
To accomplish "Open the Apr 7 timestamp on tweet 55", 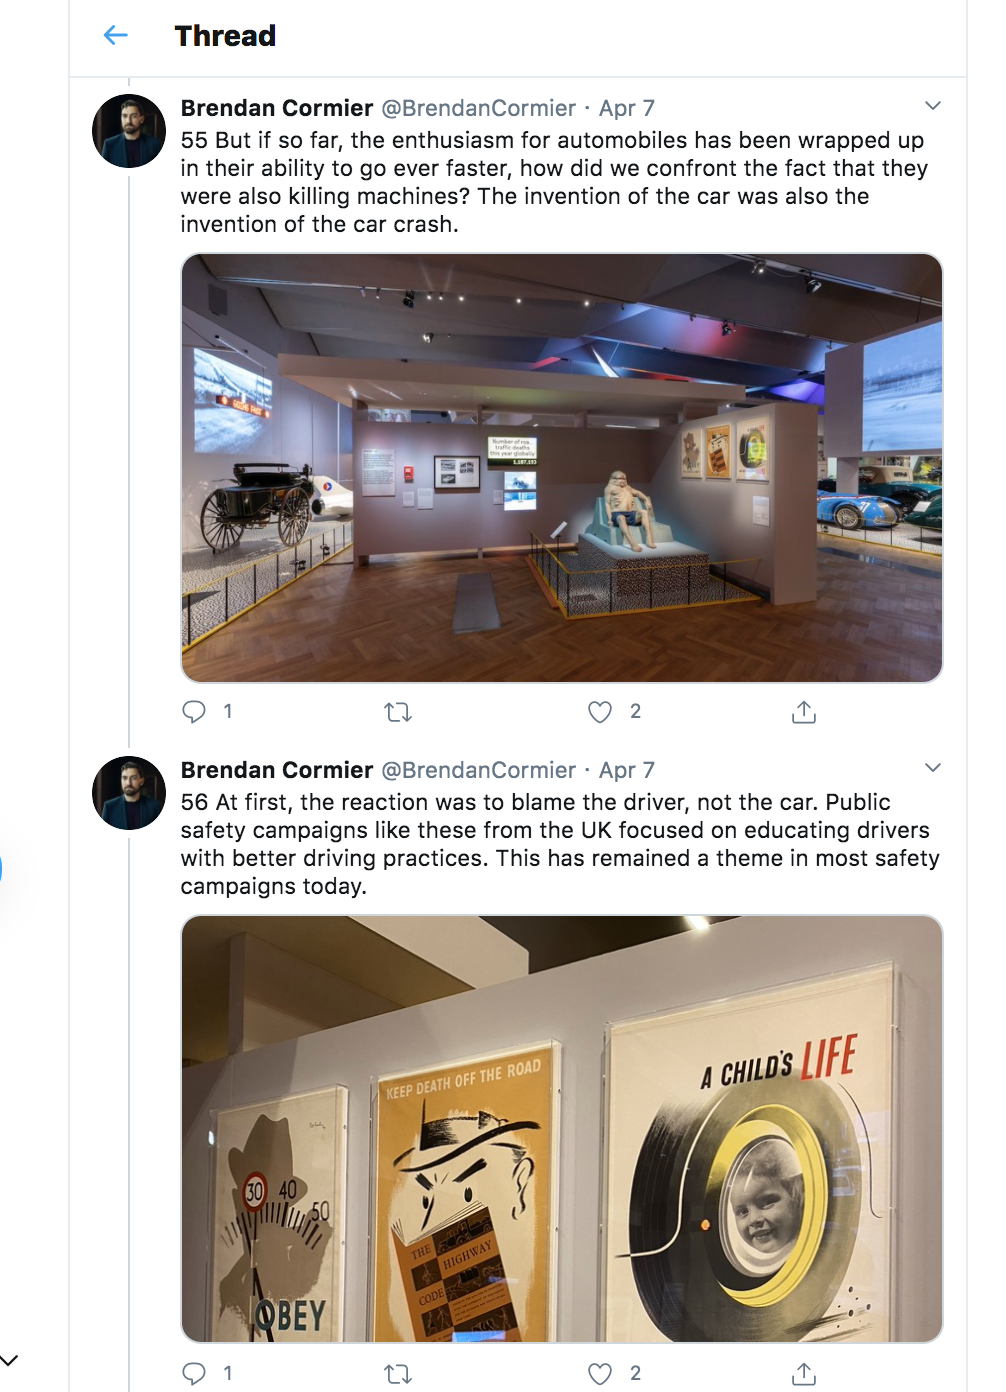I will [627, 108].
